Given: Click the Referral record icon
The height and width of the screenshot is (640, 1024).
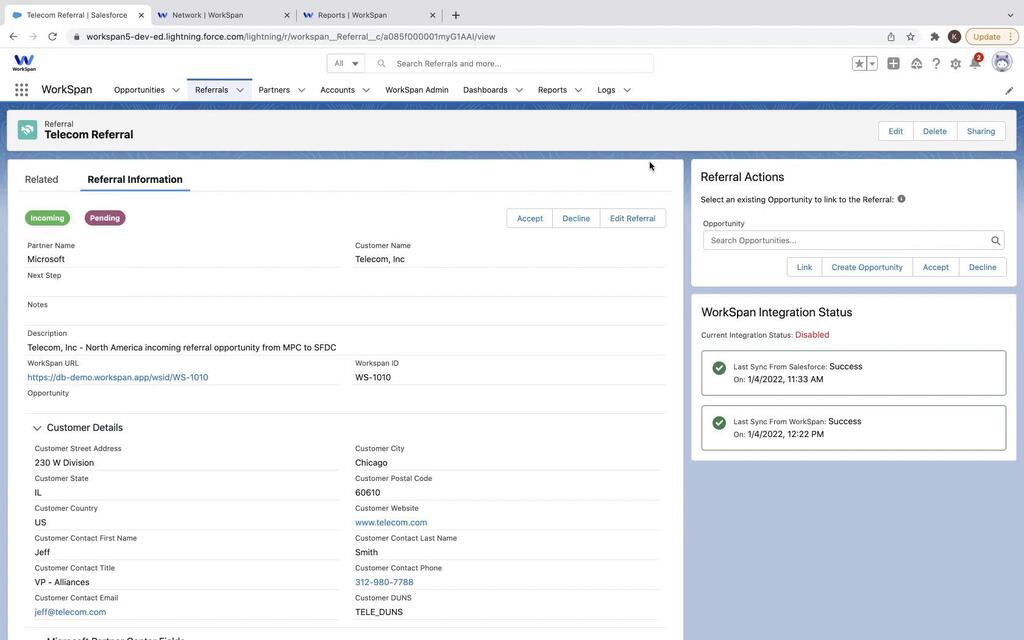Looking at the screenshot, I should click(x=27, y=129).
